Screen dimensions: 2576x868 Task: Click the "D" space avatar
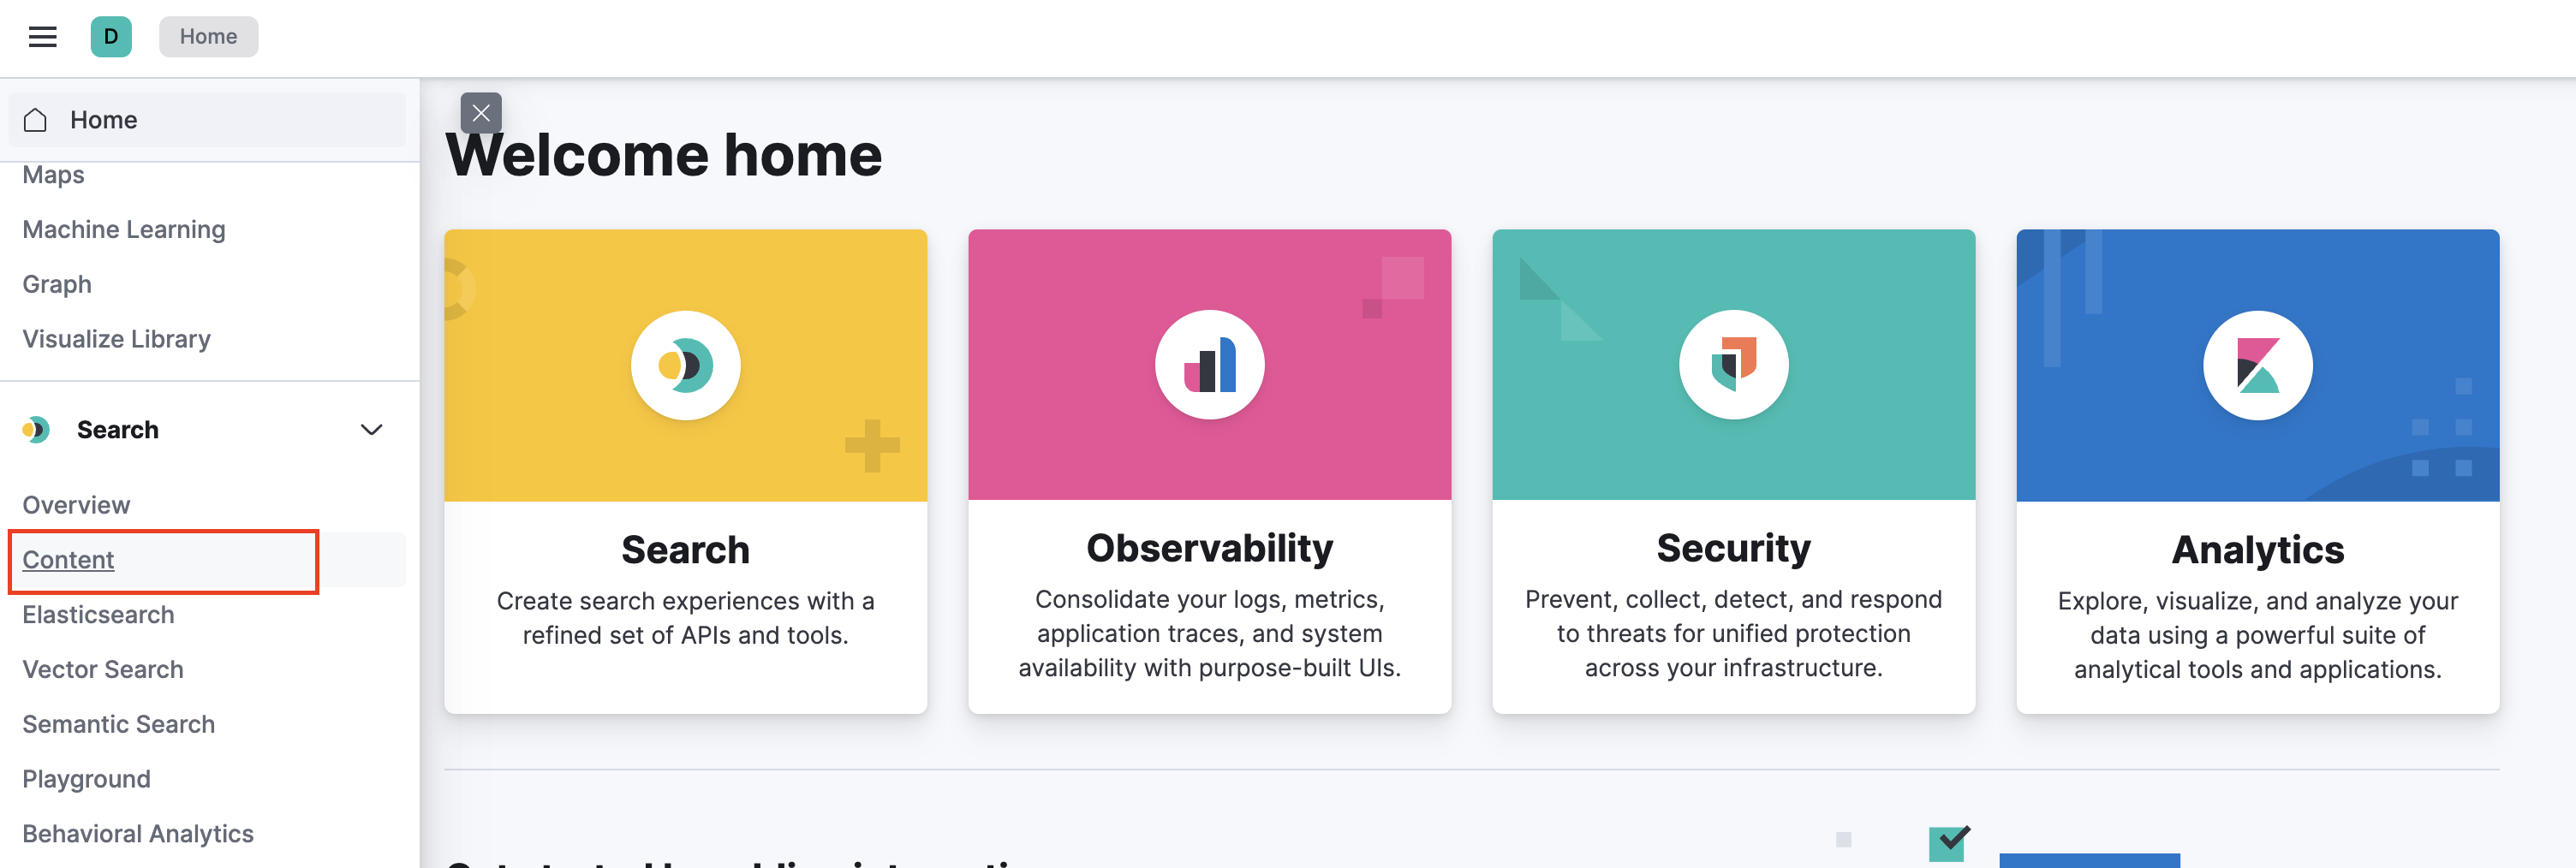click(x=111, y=36)
